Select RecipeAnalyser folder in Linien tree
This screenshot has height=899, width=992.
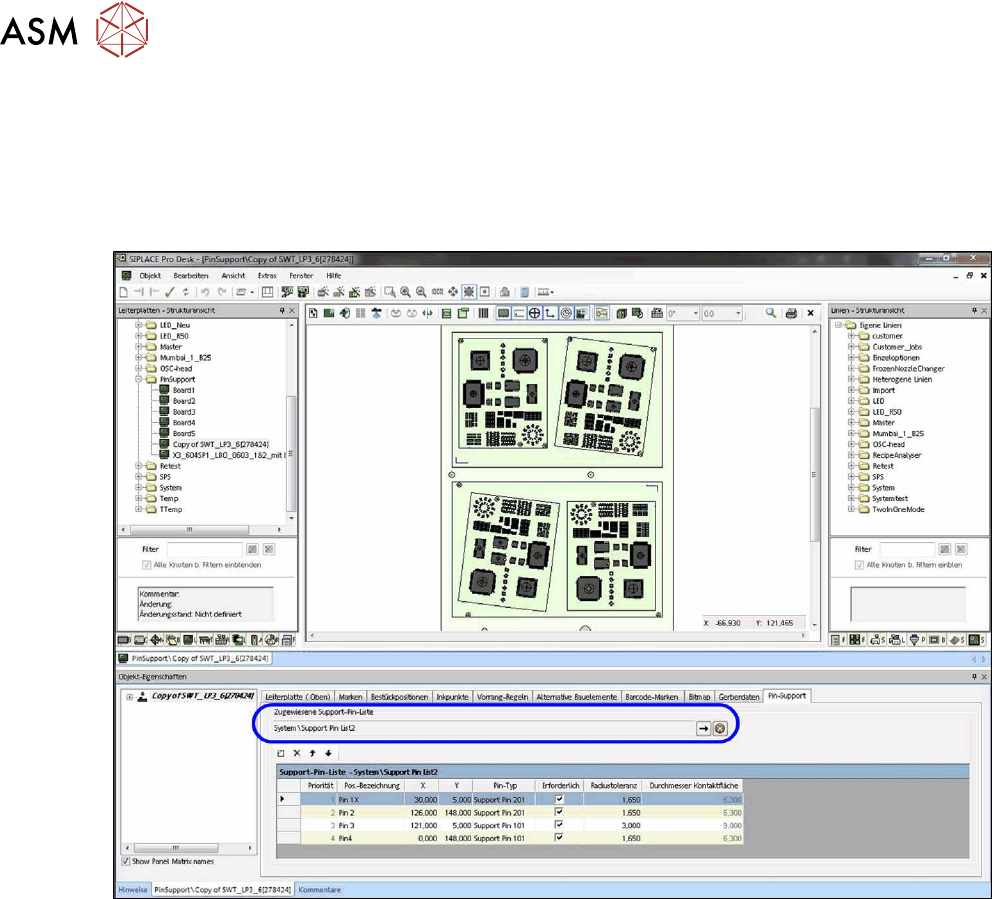[x=896, y=456]
